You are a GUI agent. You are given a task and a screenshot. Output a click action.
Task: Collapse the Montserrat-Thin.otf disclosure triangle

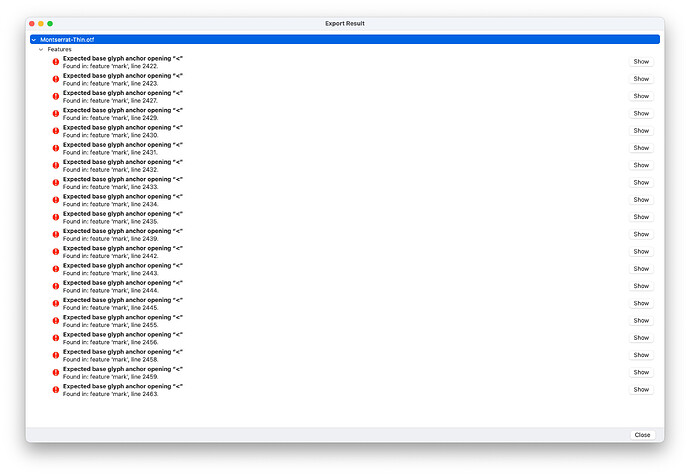click(x=33, y=40)
